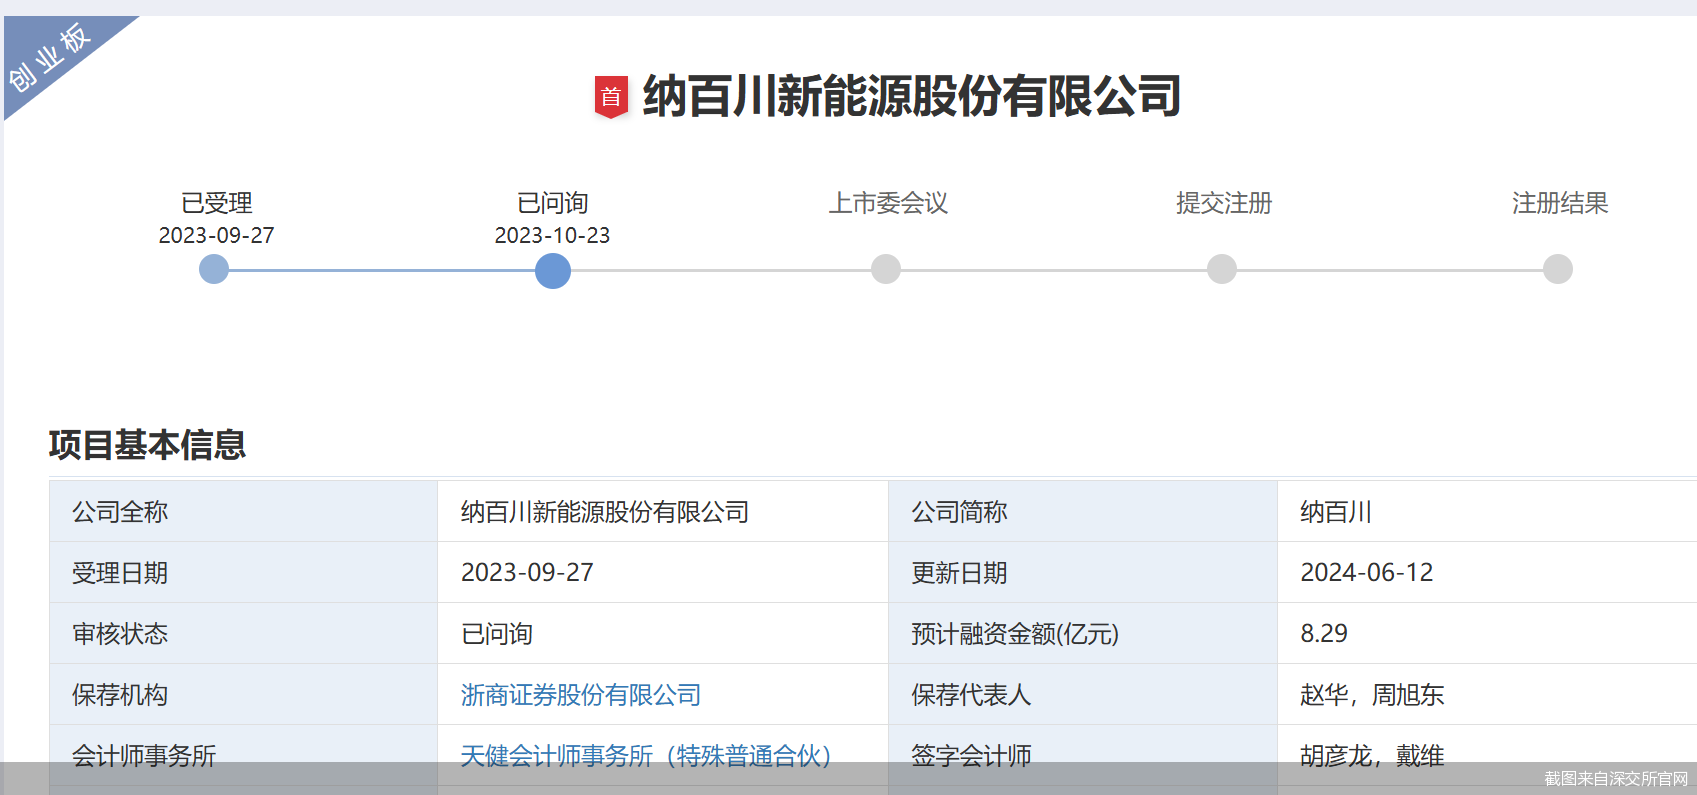Image resolution: width=1697 pixels, height=795 pixels.
Task: Click the 纳百川 short name cell
Action: coord(1487,512)
